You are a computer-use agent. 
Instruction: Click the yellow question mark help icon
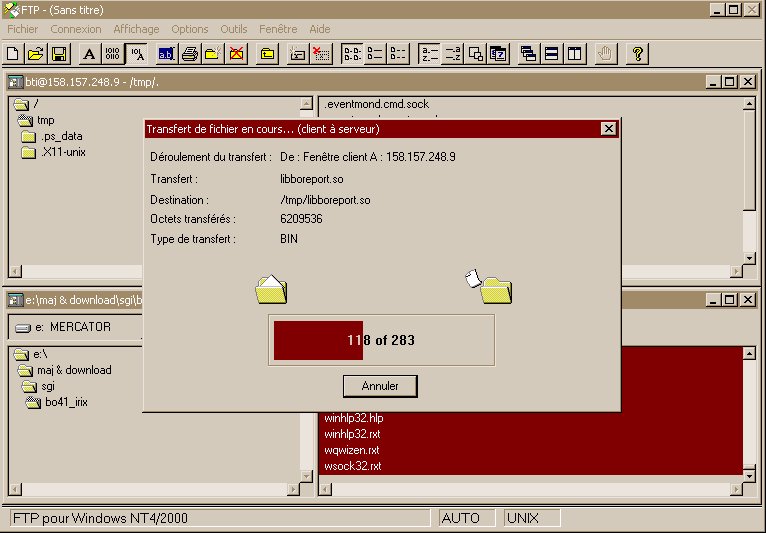pos(636,54)
